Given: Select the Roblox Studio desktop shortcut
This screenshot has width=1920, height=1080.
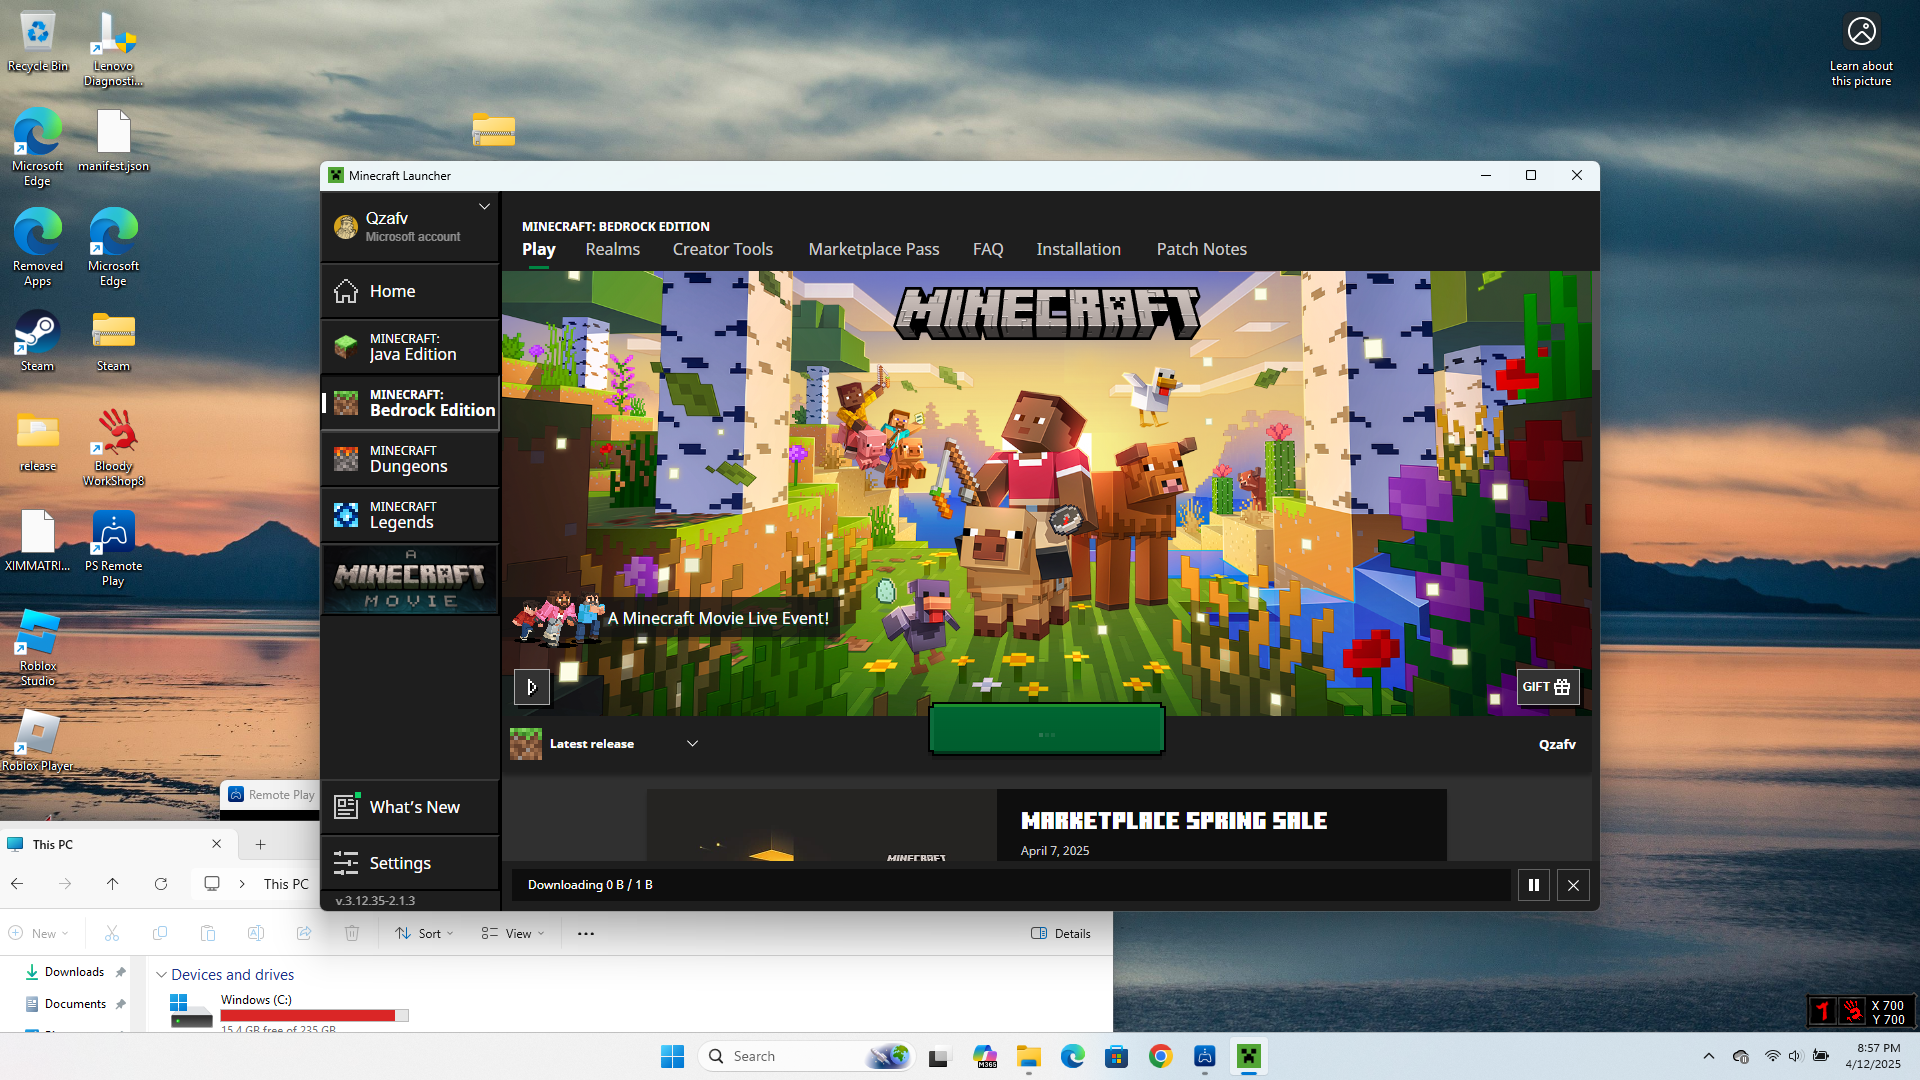Looking at the screenshot, I should tap(38, 648).
